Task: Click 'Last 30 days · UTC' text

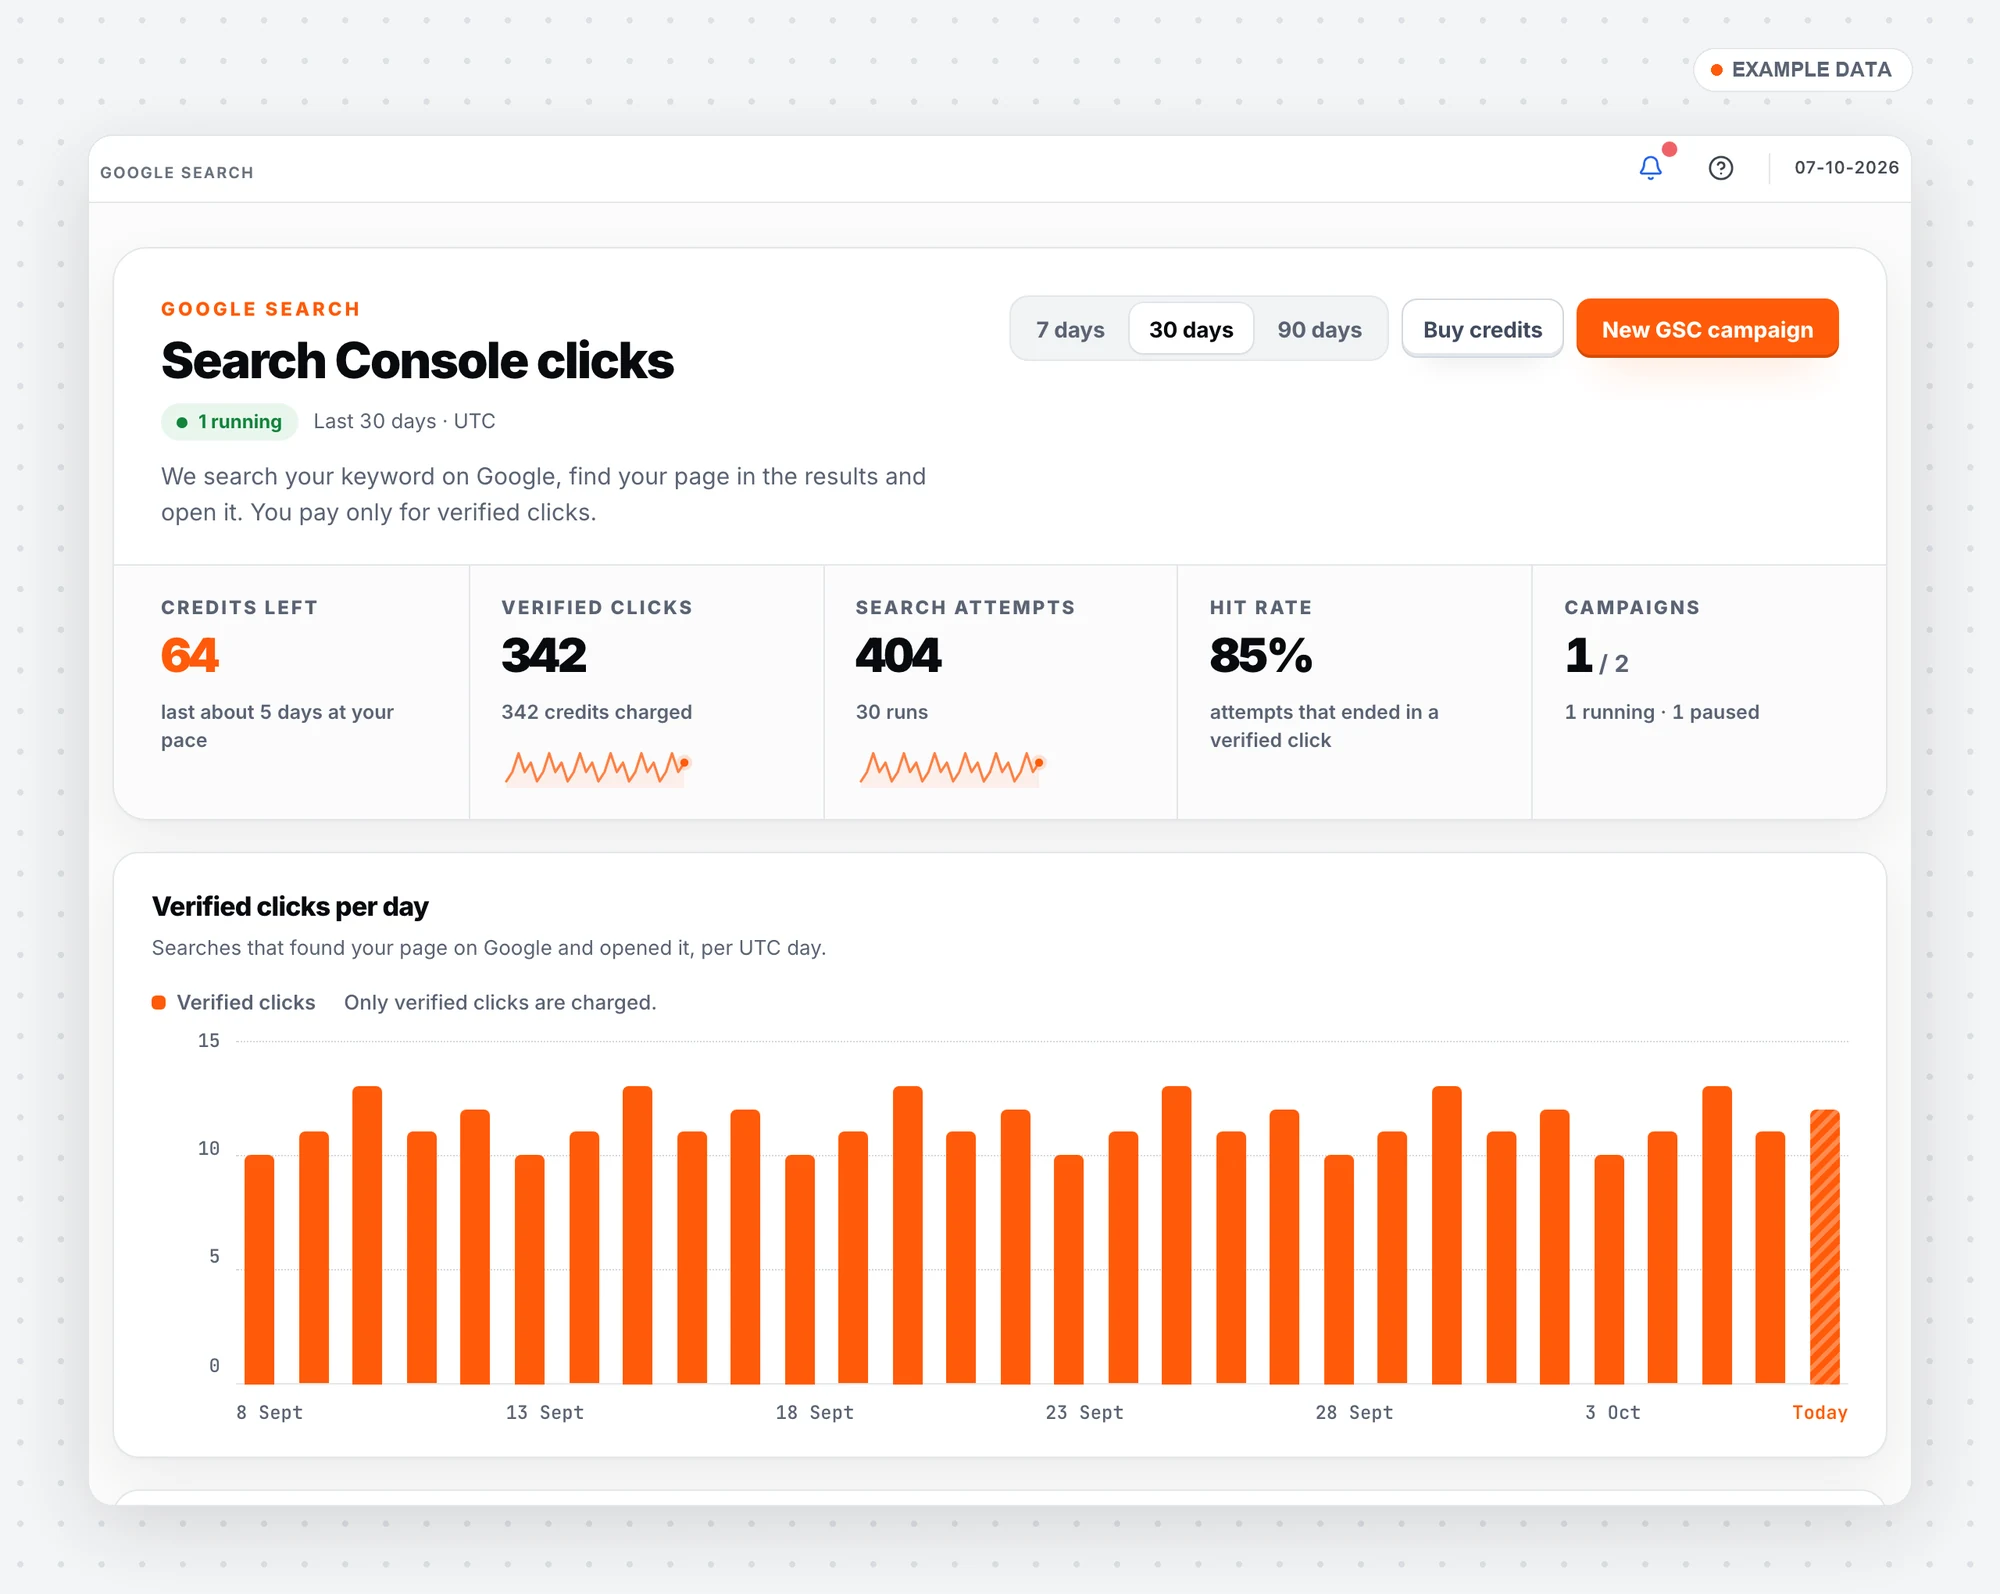Action: coord(404,421)
